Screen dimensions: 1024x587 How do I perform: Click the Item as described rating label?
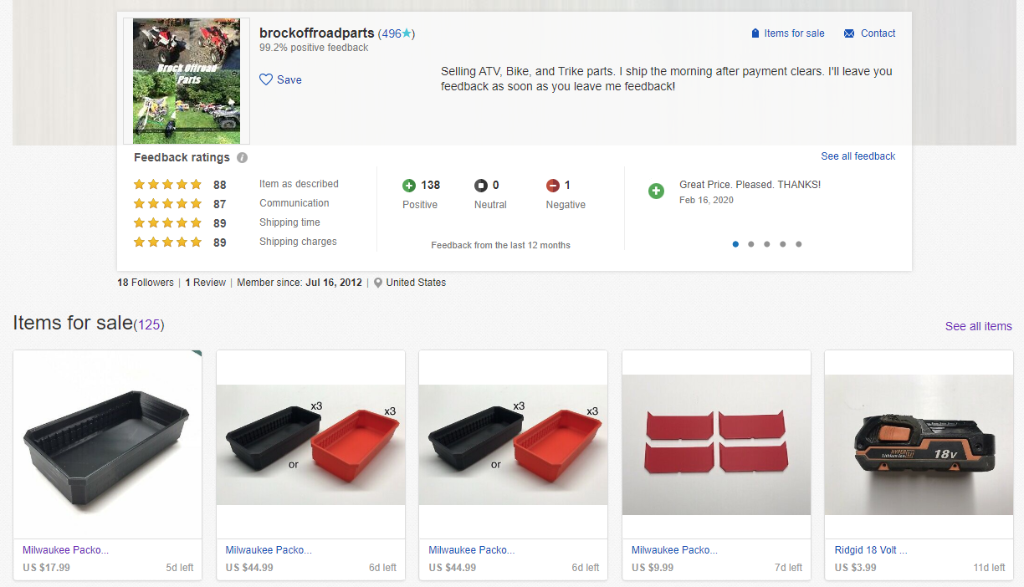pyautogui.click(x=298, y=184)
